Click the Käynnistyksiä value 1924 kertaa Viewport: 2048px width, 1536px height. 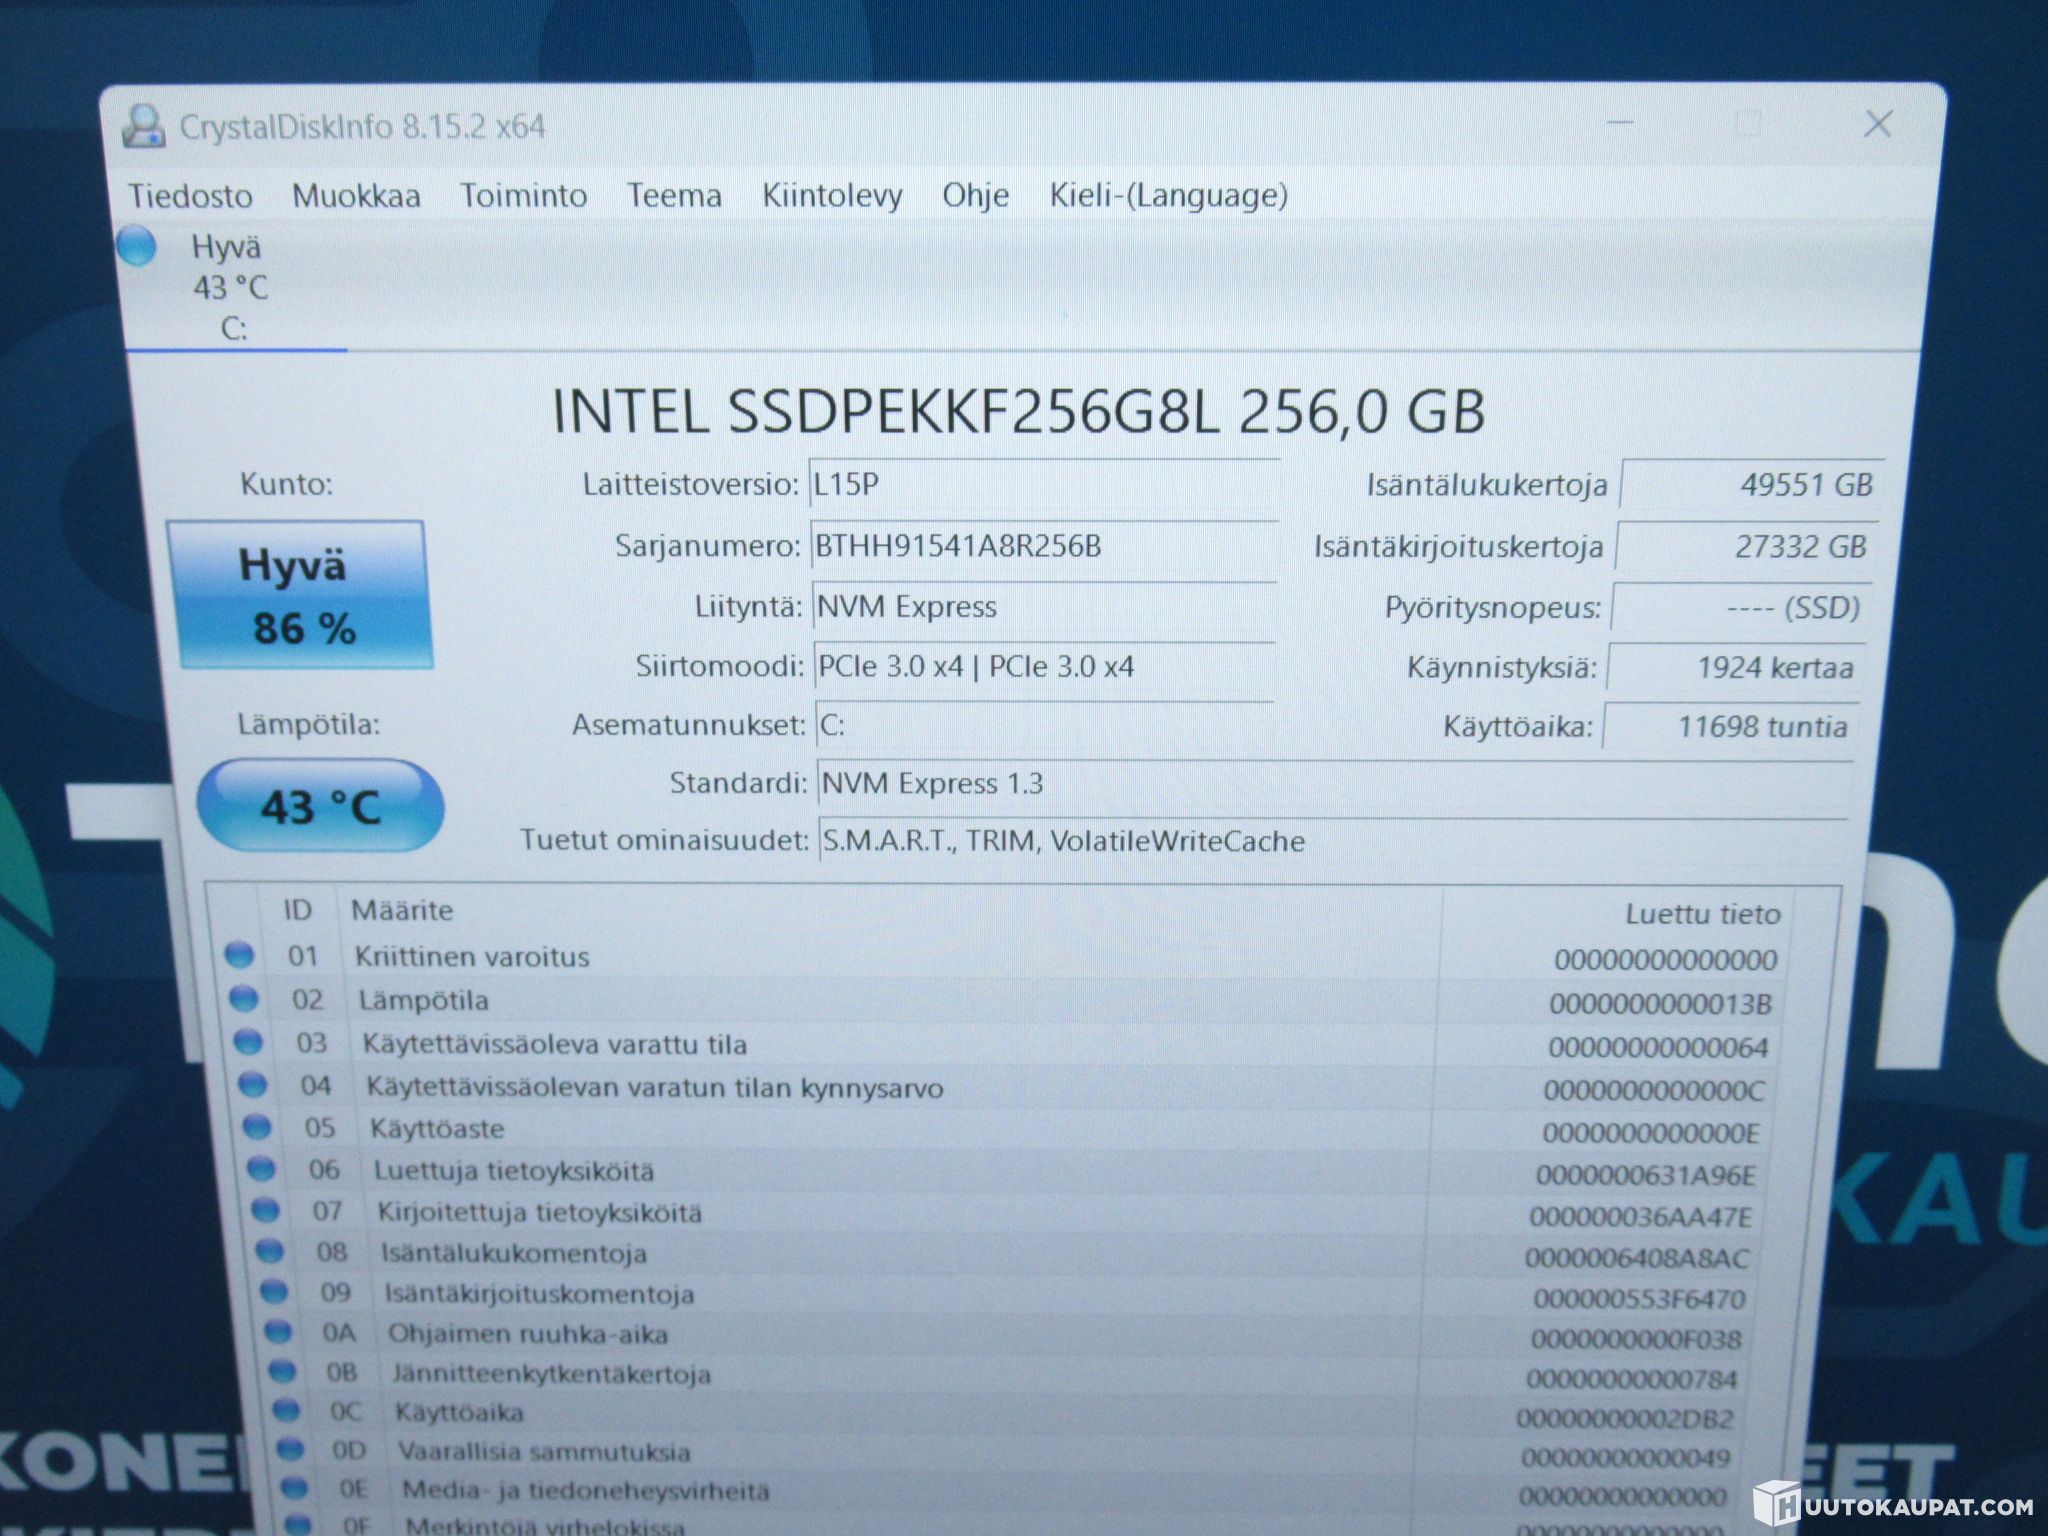1736,667
